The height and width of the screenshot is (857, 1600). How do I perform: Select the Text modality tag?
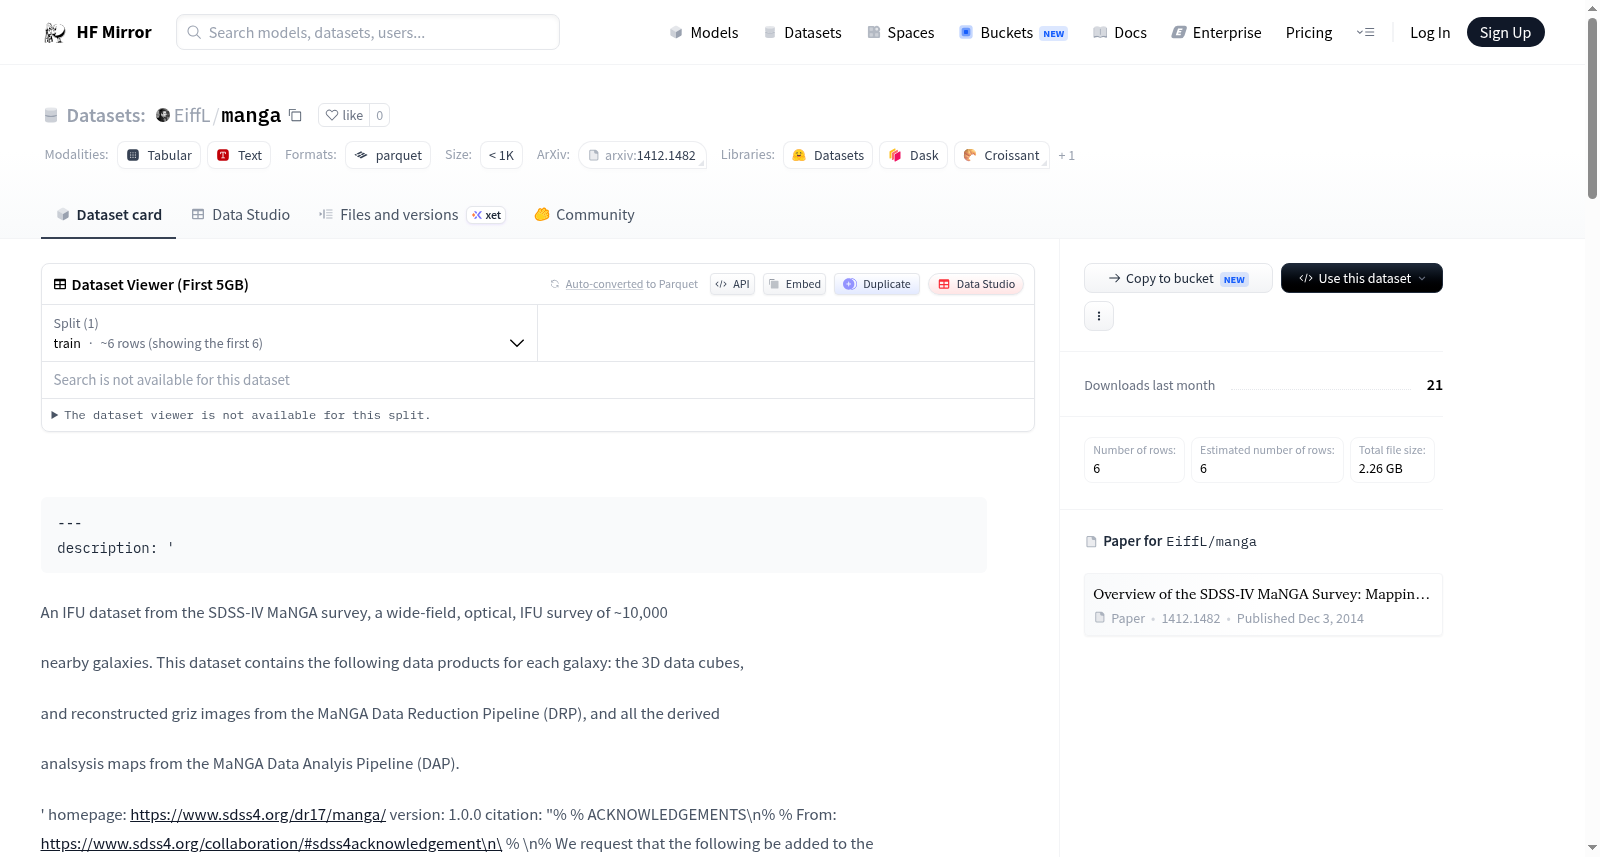coord(239,155)
